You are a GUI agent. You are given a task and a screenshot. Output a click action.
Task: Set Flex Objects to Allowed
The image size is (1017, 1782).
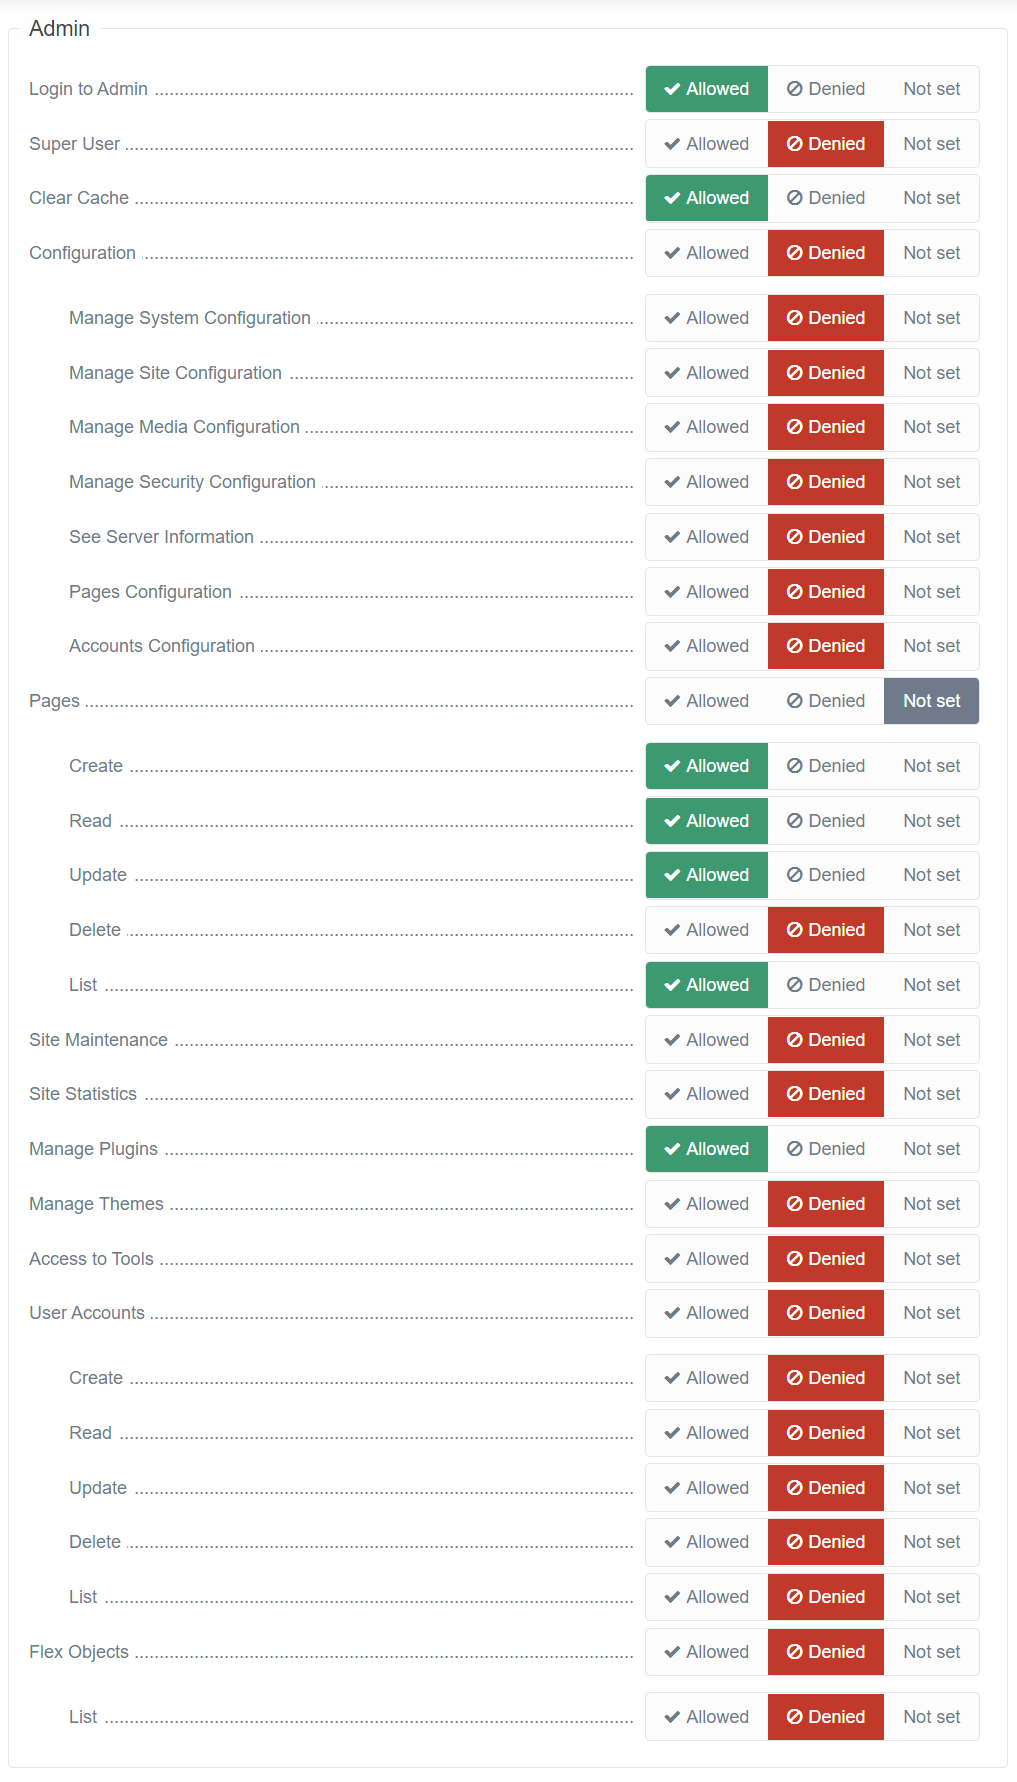point(707,1652)
